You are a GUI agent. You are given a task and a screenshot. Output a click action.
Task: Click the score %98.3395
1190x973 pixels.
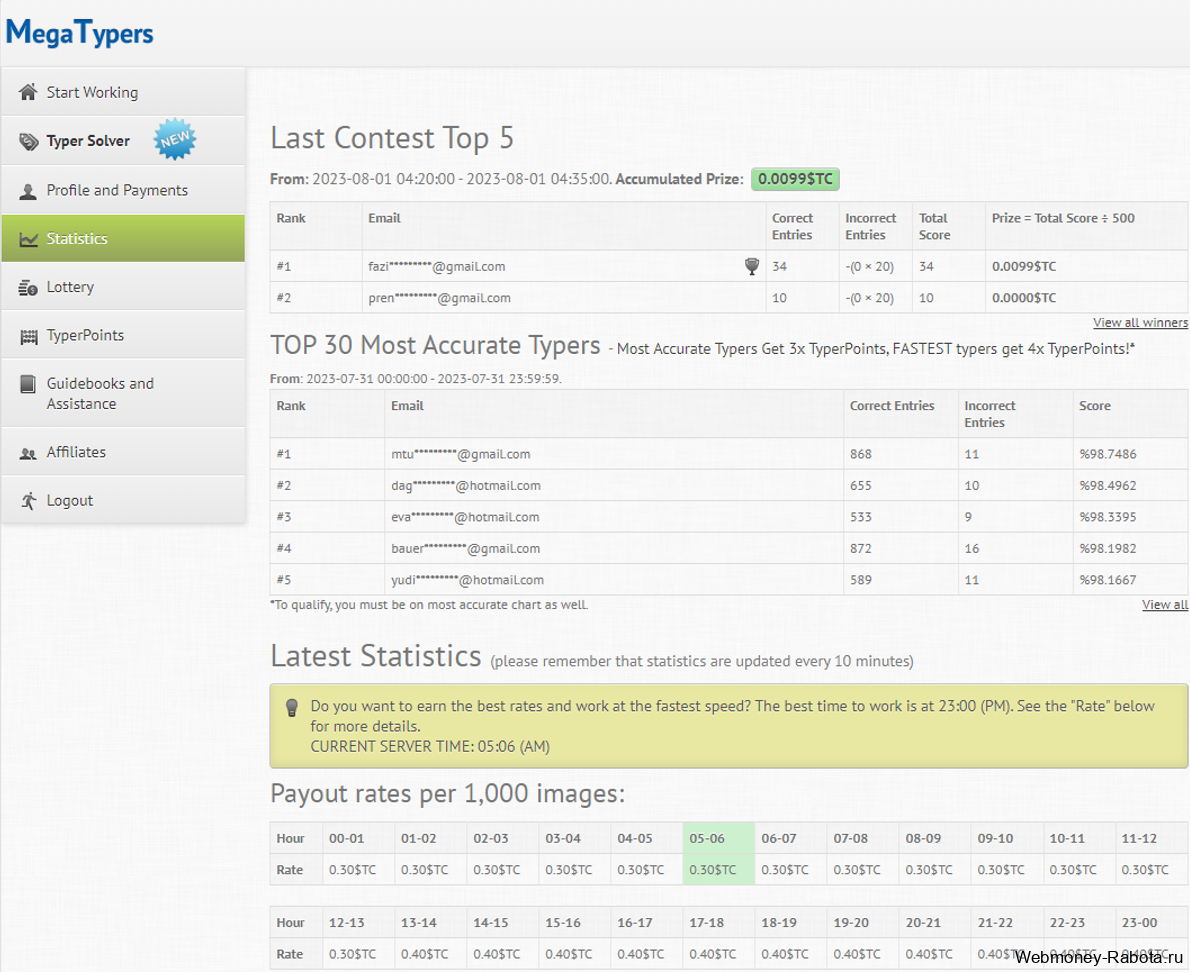coord(1107,517)
